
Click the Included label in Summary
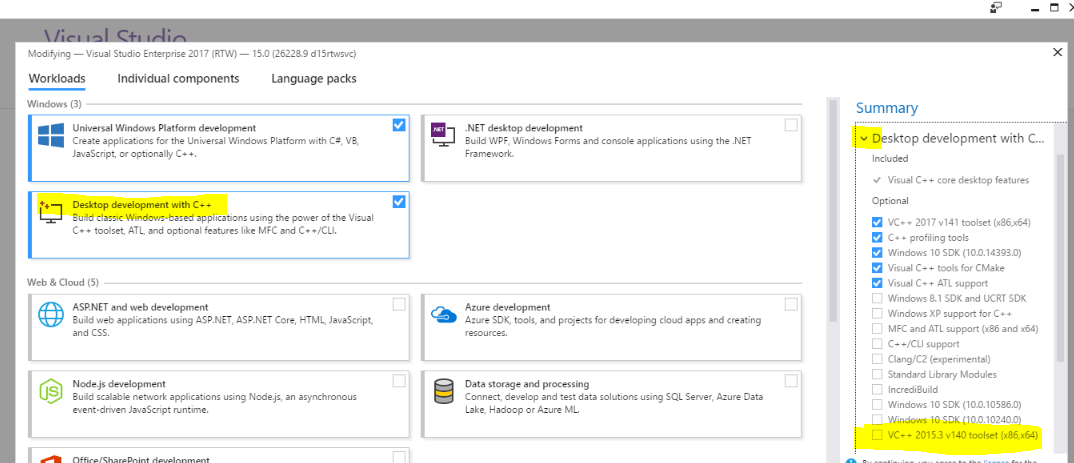pos(890,158)
